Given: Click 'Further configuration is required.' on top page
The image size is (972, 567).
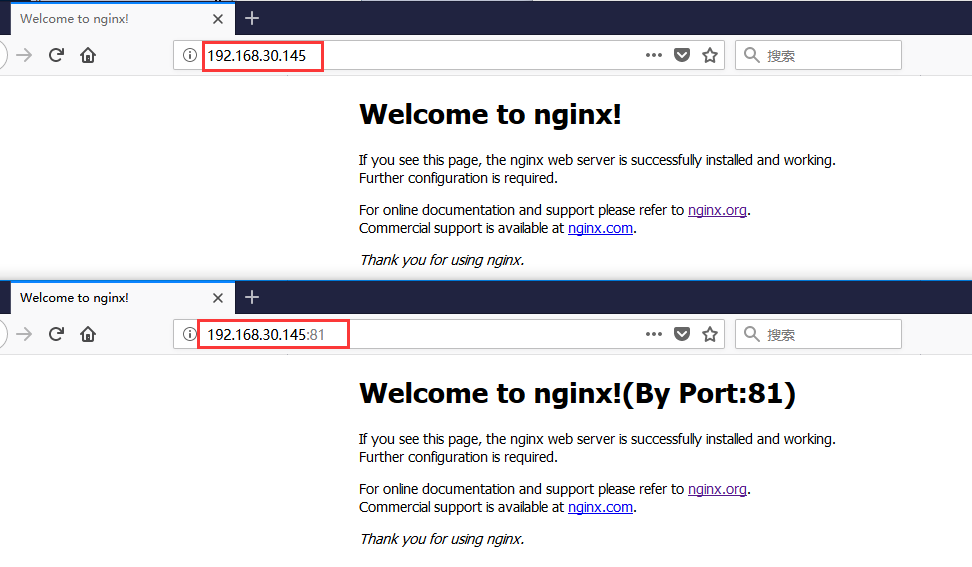Looking at the screenshot, I should tap(458, 178).
